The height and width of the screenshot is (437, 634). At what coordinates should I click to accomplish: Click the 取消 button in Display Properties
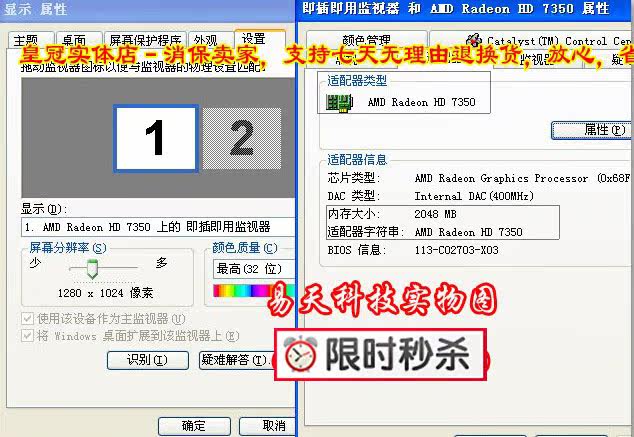[x=268, y=426]
